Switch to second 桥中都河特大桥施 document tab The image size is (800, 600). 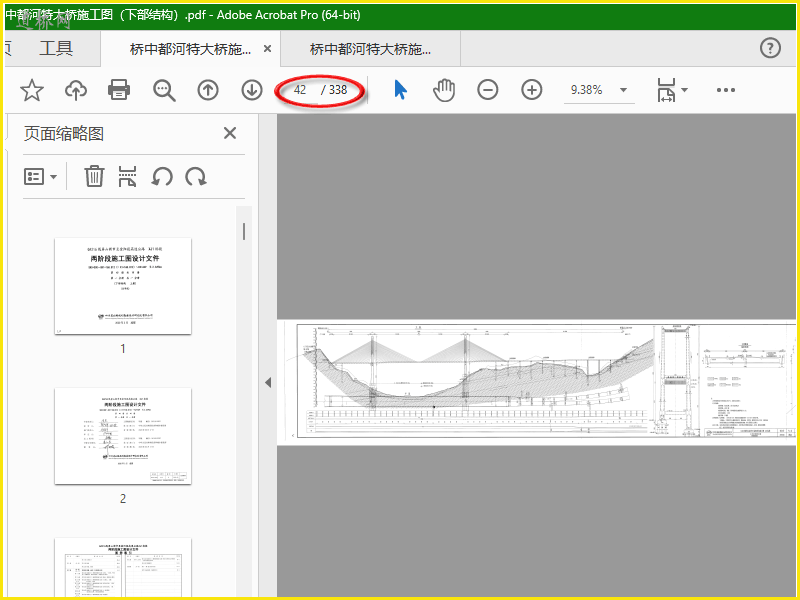point(370,49)
